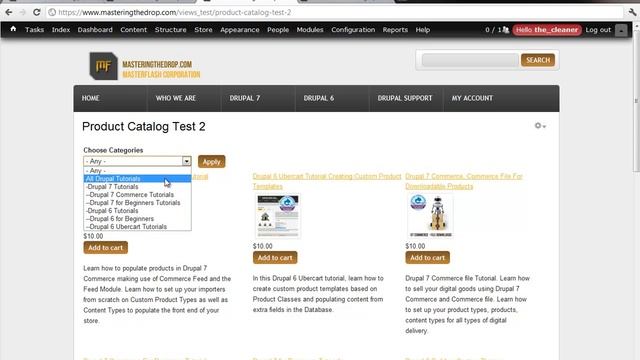
Task: Go to DRUPAL 7 navigation item
Action: pyautogui.click(x=244, y=98)
